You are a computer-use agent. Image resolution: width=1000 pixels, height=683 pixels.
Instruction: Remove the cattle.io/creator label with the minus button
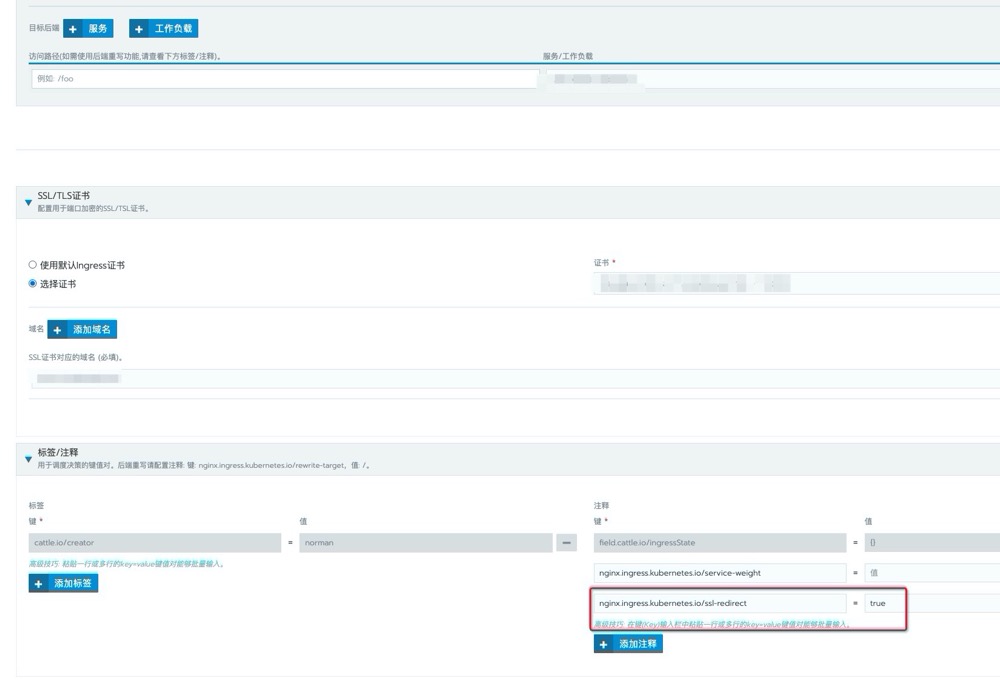[567, 543]
